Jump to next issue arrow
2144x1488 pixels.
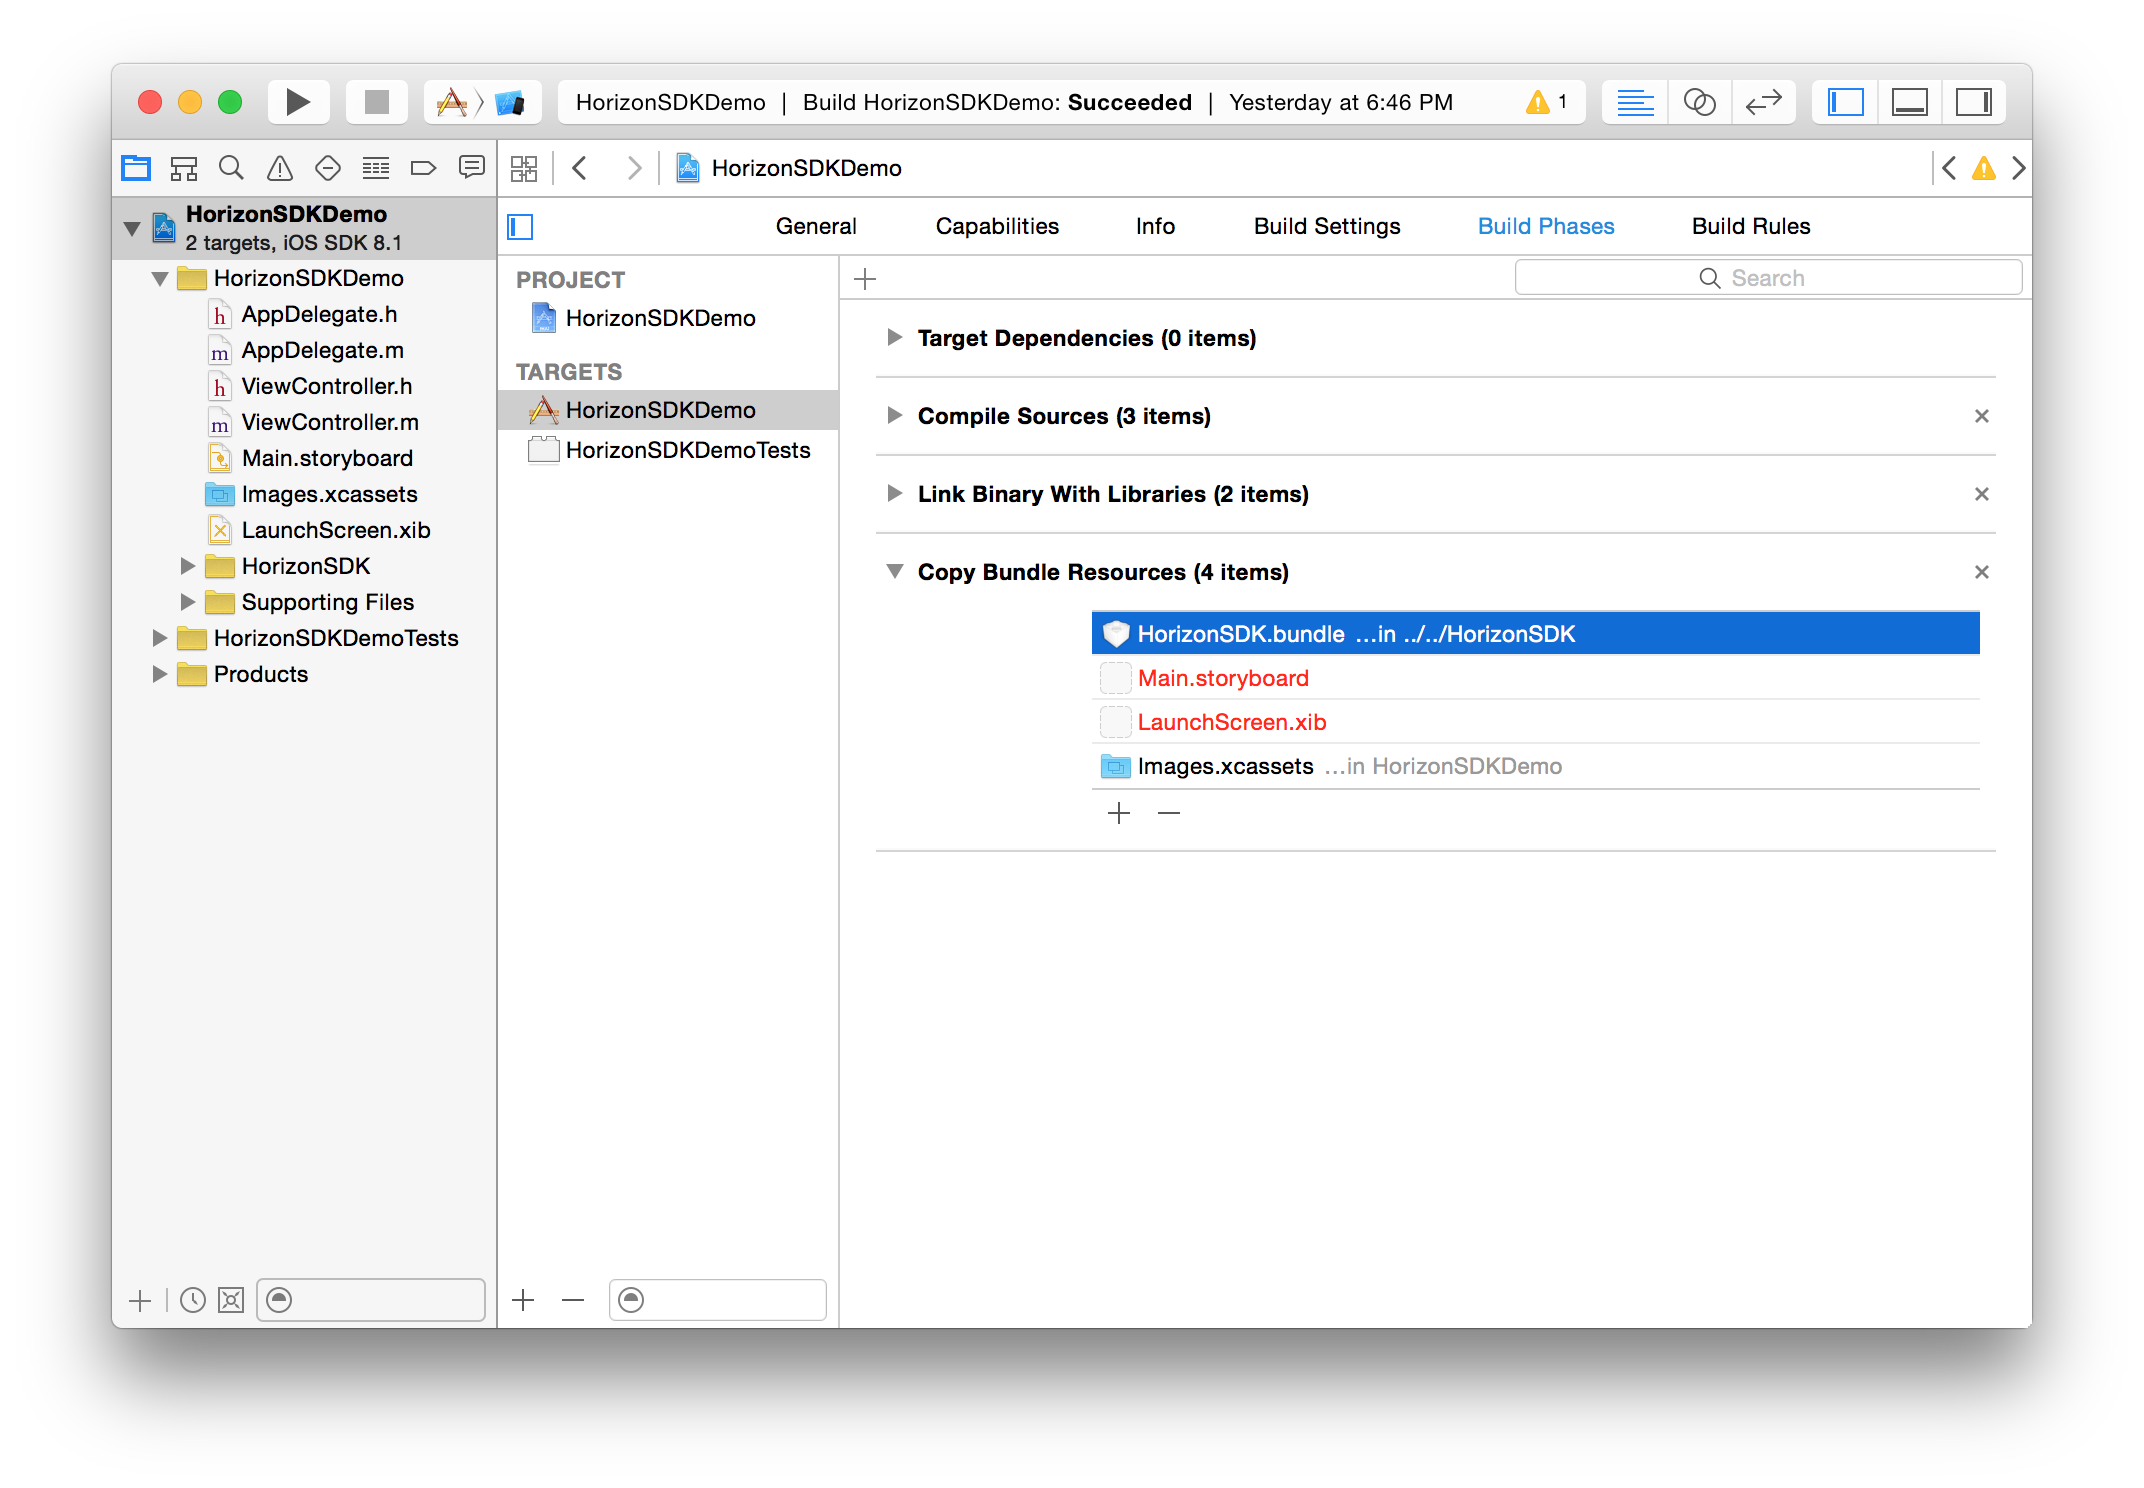2018,168
